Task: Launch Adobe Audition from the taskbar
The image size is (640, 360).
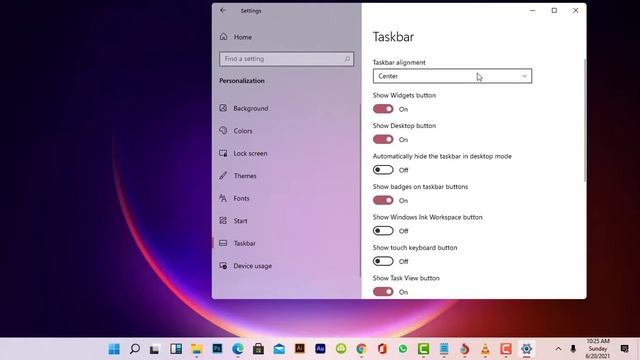Action: 320,349
